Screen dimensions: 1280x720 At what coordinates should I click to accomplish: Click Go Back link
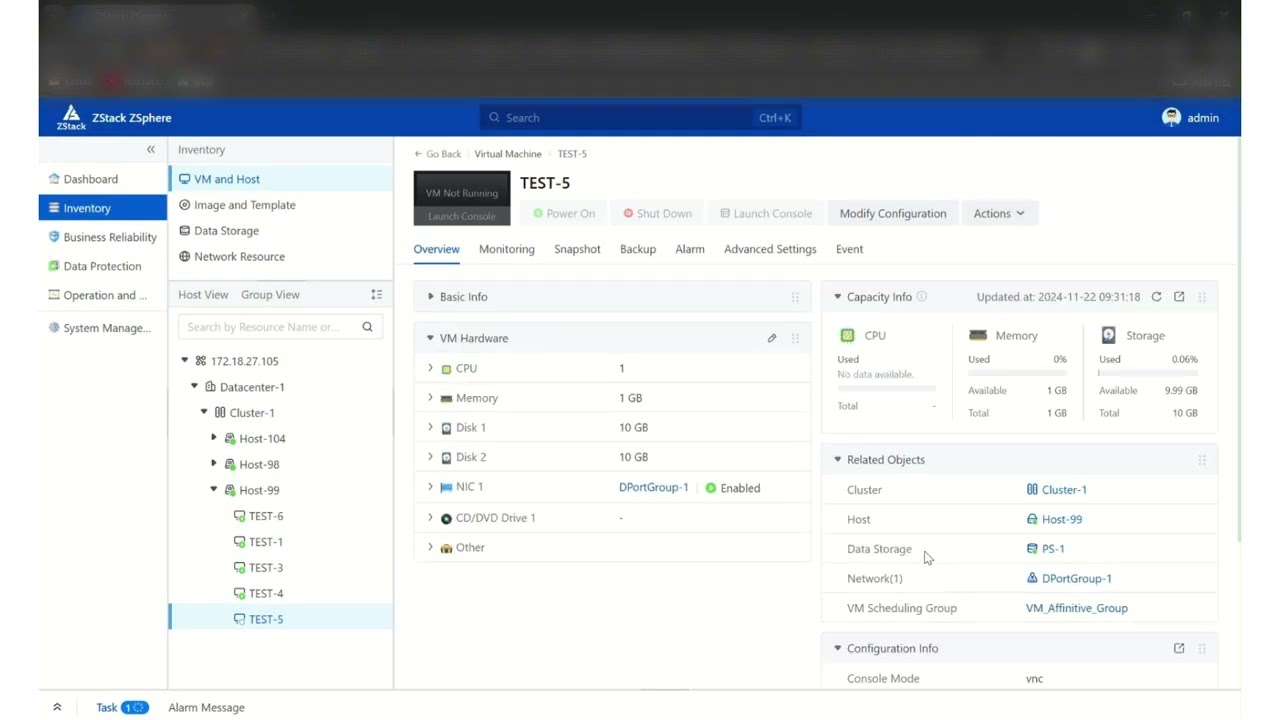pyautogui.click(x=438, y=154)
